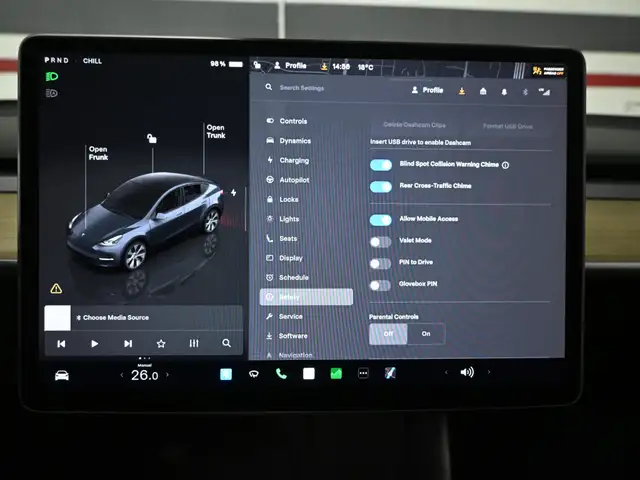Tap HomeLink garage icon in settings header

[483, 91]
